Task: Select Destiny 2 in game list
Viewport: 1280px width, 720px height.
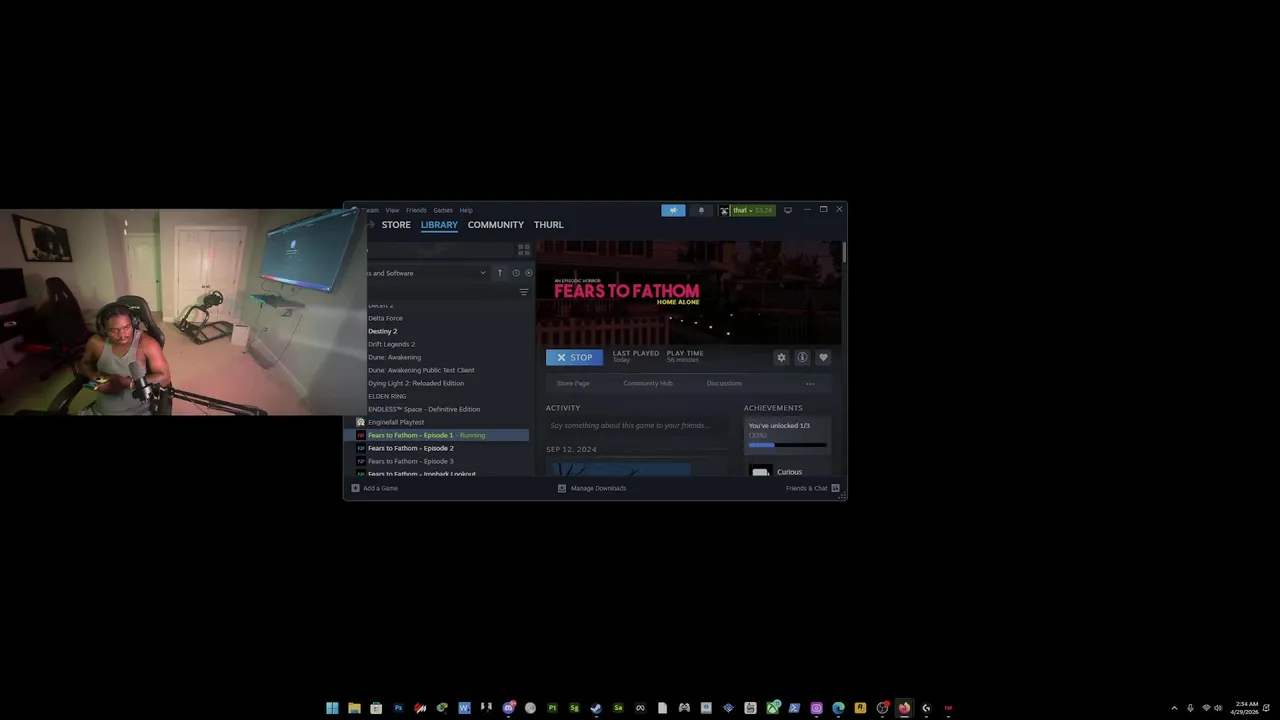Action: point(382,331)
